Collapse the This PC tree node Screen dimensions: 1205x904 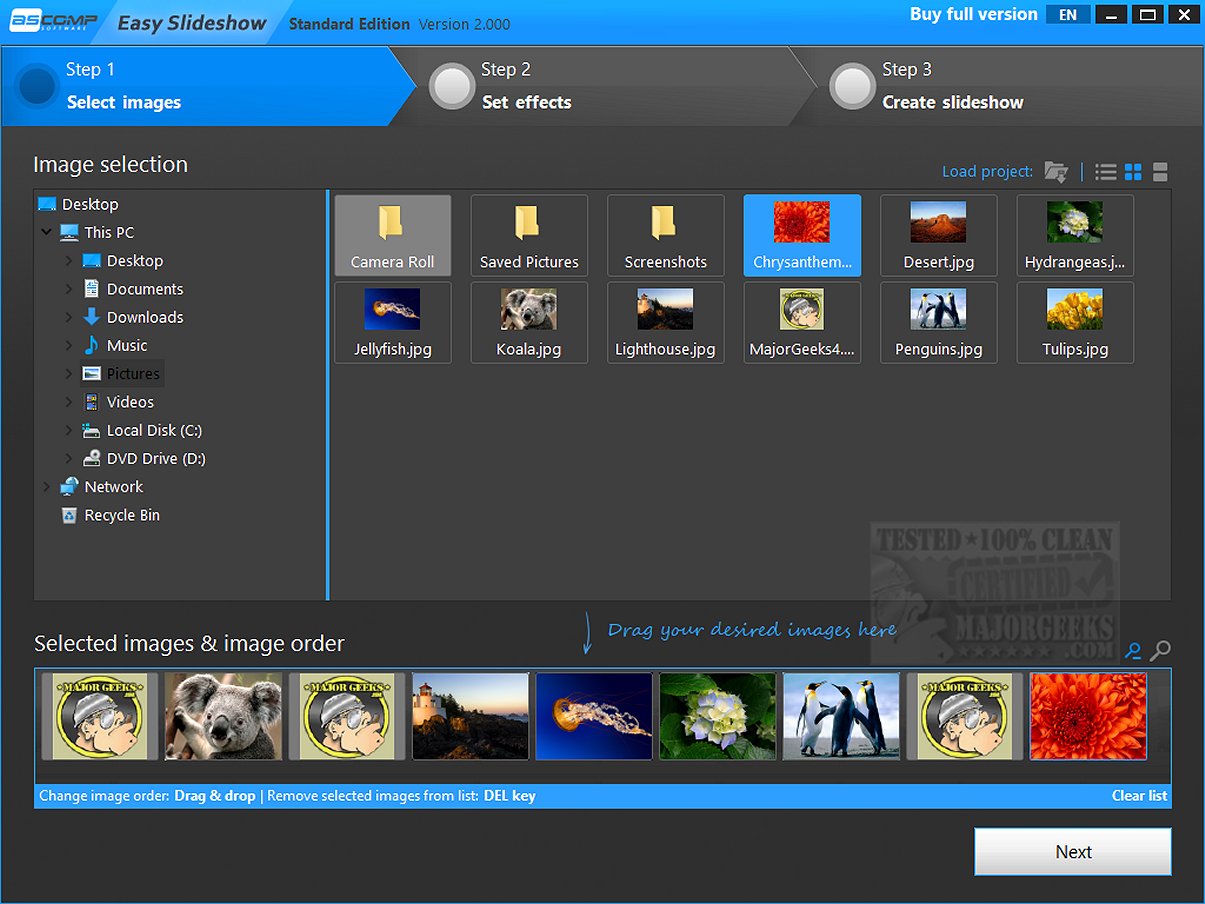point(46,231)
